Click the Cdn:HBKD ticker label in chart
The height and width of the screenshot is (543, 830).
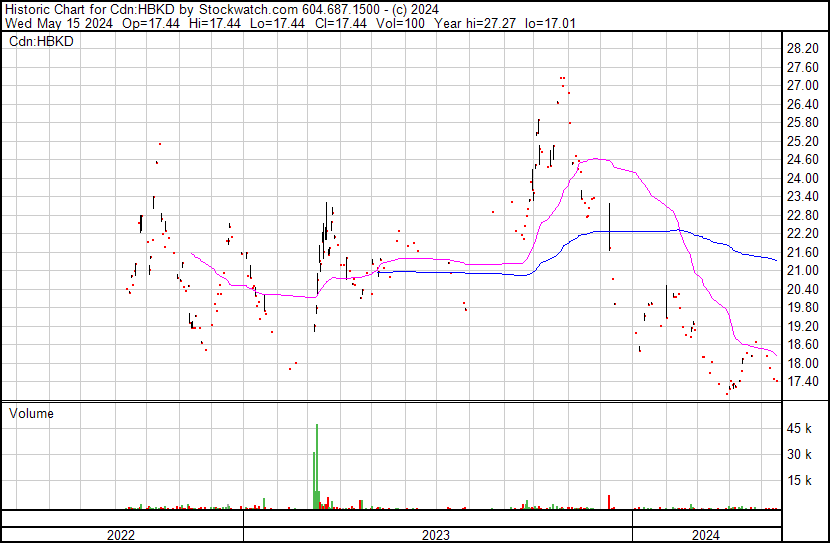tap(39, 42)
